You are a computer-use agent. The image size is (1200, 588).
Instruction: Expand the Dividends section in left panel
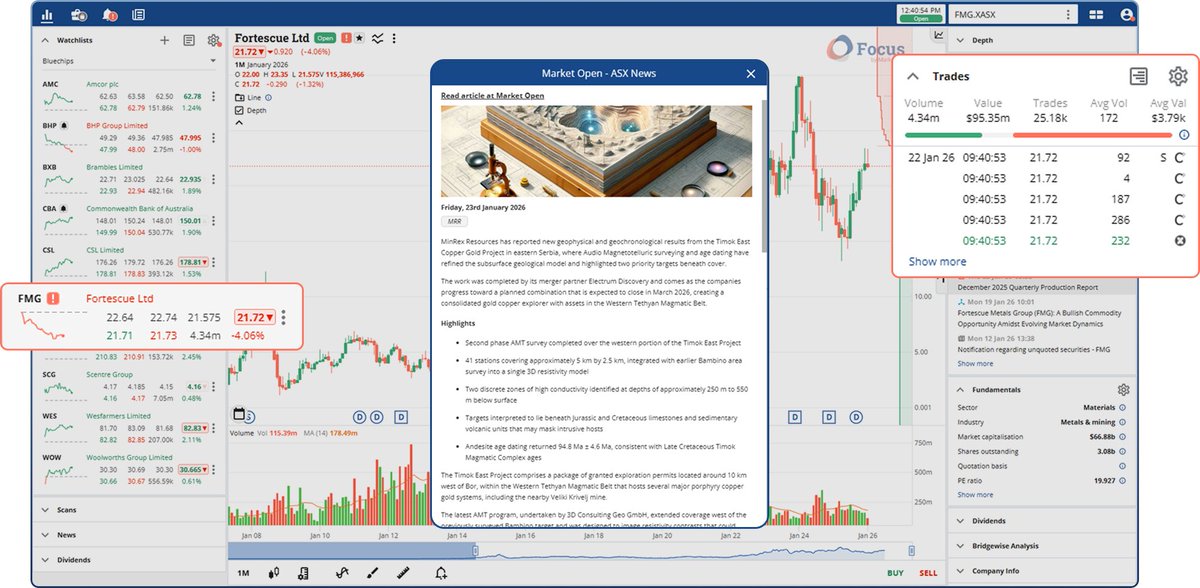click(x=45, y=560)
